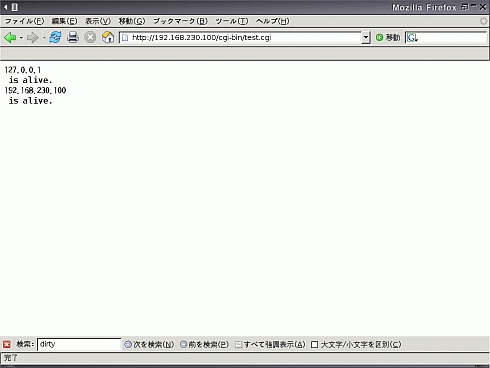
Task: Minimize the Mozilla Firefox window
Action: (x=474, y=6)
